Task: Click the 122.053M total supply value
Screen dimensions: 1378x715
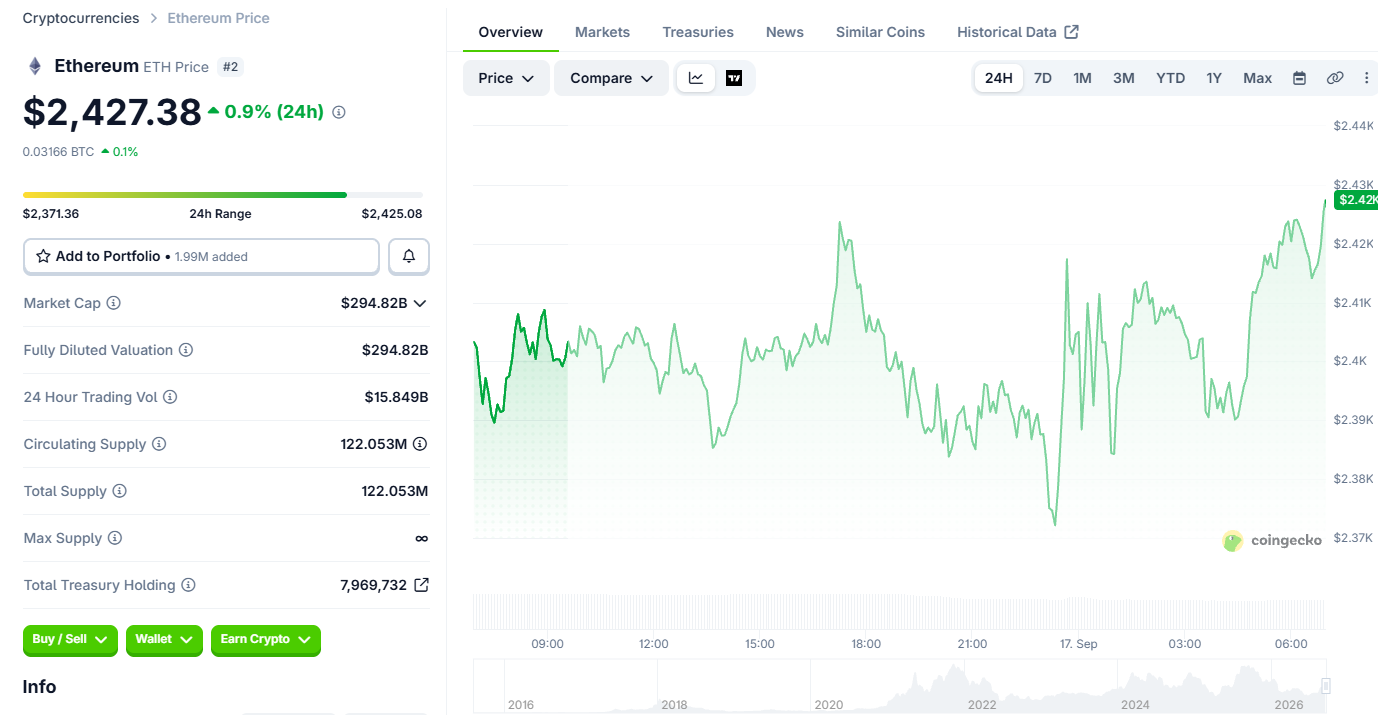Action: coord(395,491)
